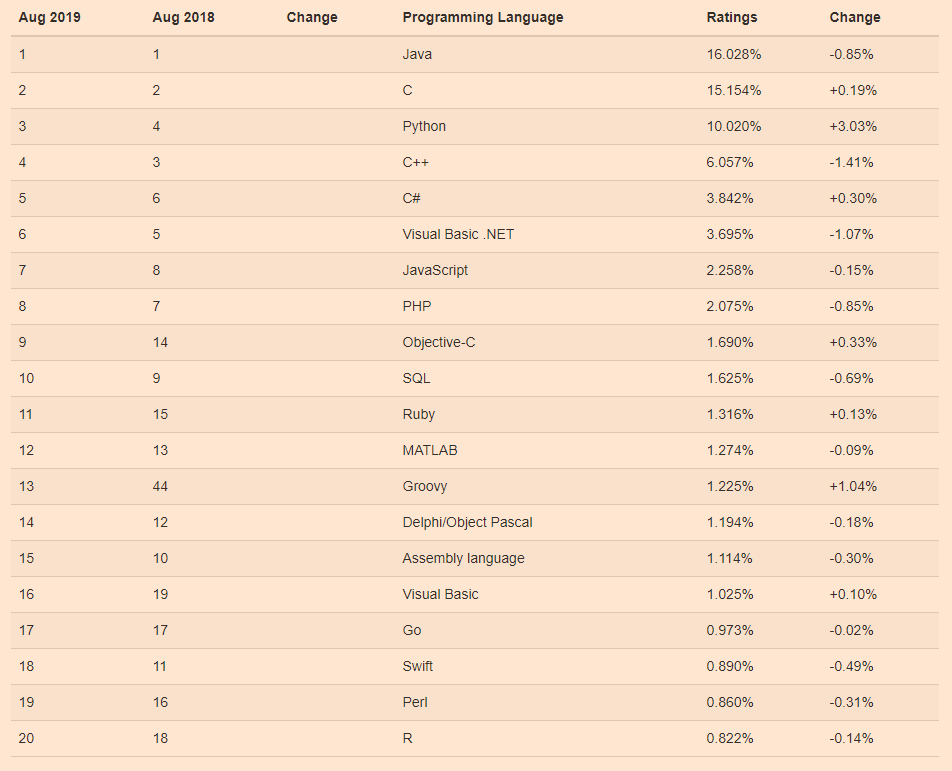Click the 16.028% rating value
This screenshot has width=952, height=771.
(x=733, y=54)
